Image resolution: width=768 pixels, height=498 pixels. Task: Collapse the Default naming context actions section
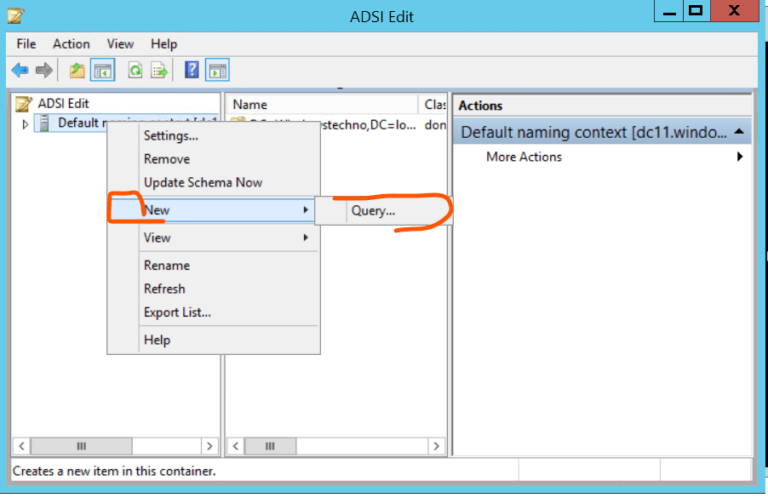click(x=739, y=132)
